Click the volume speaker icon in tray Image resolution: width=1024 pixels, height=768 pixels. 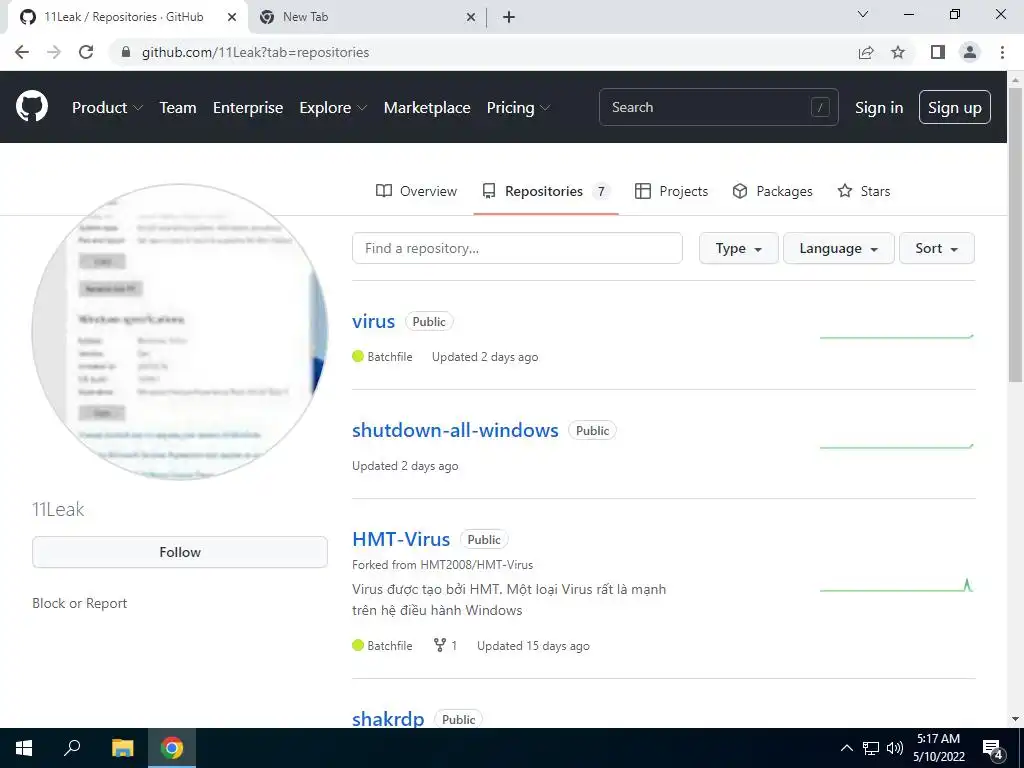pos(895,748)
